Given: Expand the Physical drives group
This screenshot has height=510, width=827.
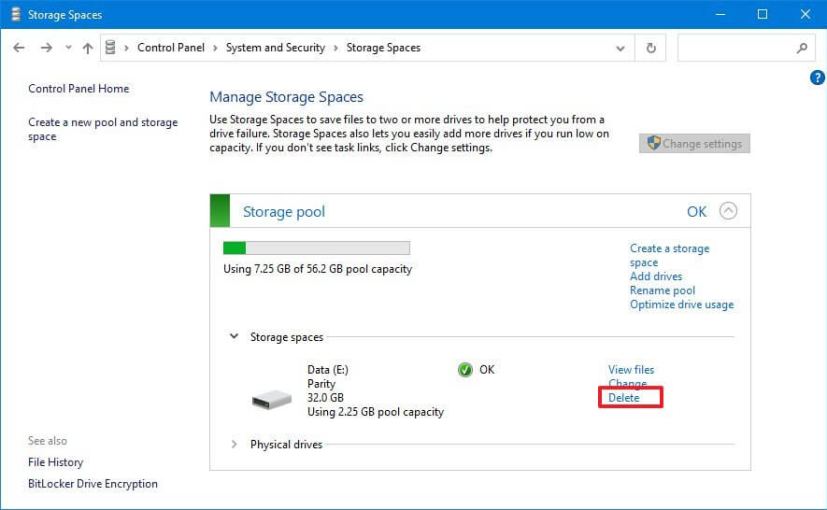Looking at the screenshot, I should point(234,444).
